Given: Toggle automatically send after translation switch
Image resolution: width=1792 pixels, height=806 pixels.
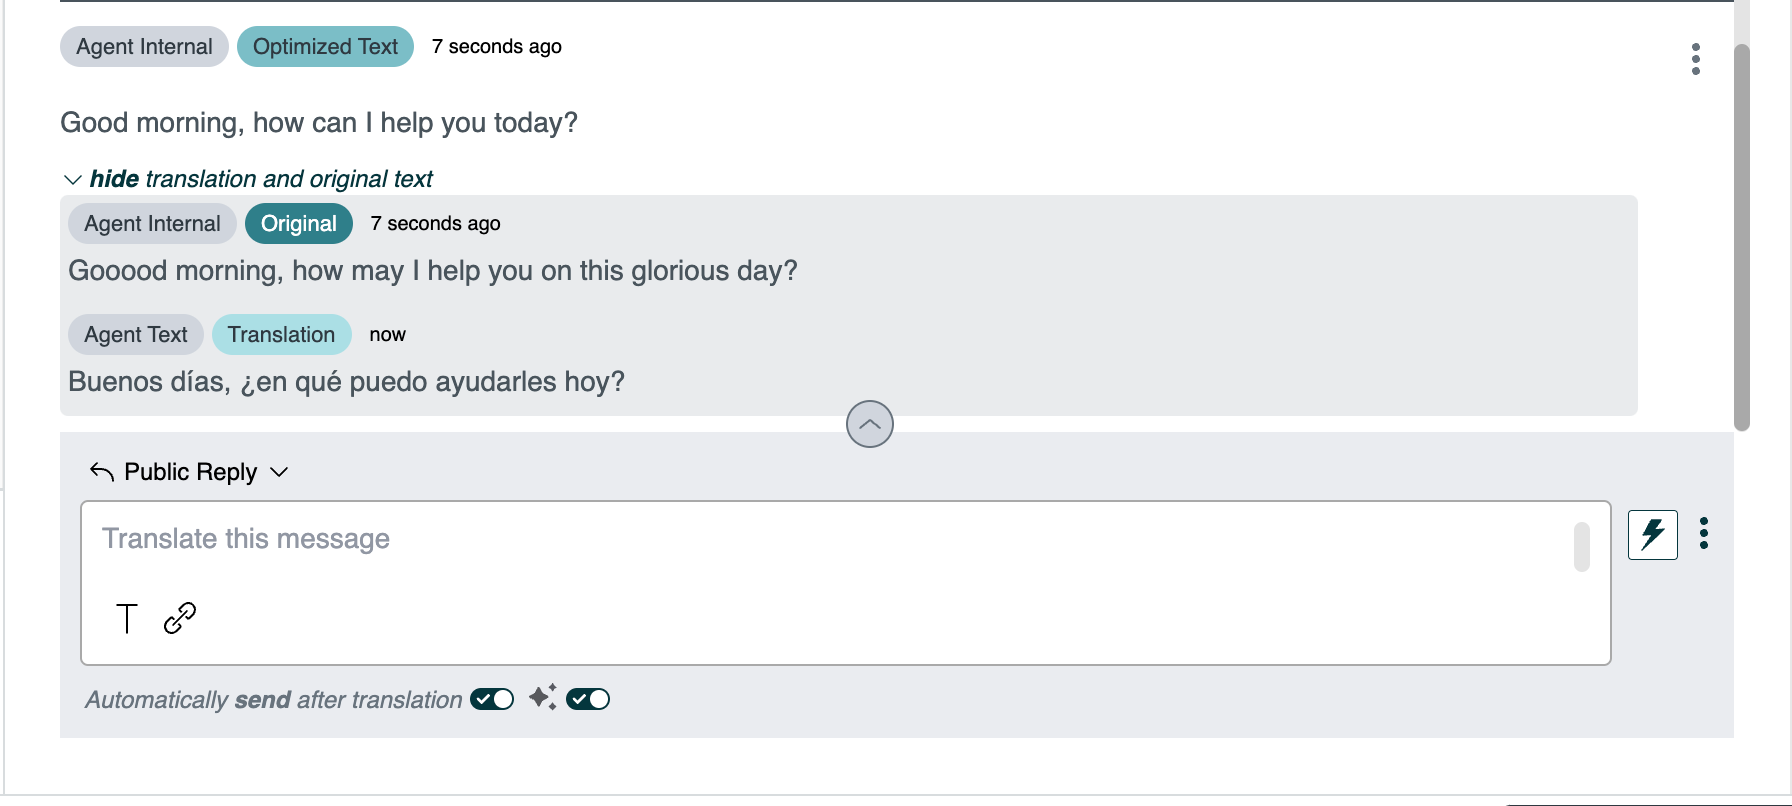Looking at the screenshot, I should [x=492, y=699].
